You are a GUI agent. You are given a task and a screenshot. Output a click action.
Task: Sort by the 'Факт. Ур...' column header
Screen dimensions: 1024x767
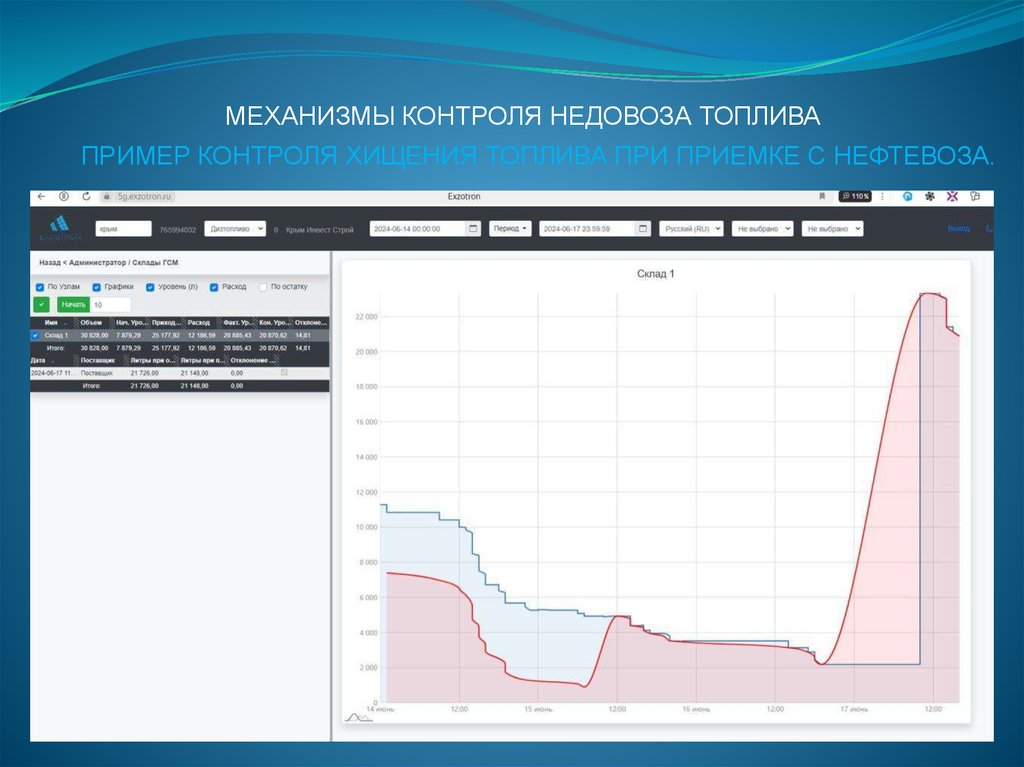(x=238, y=323)
